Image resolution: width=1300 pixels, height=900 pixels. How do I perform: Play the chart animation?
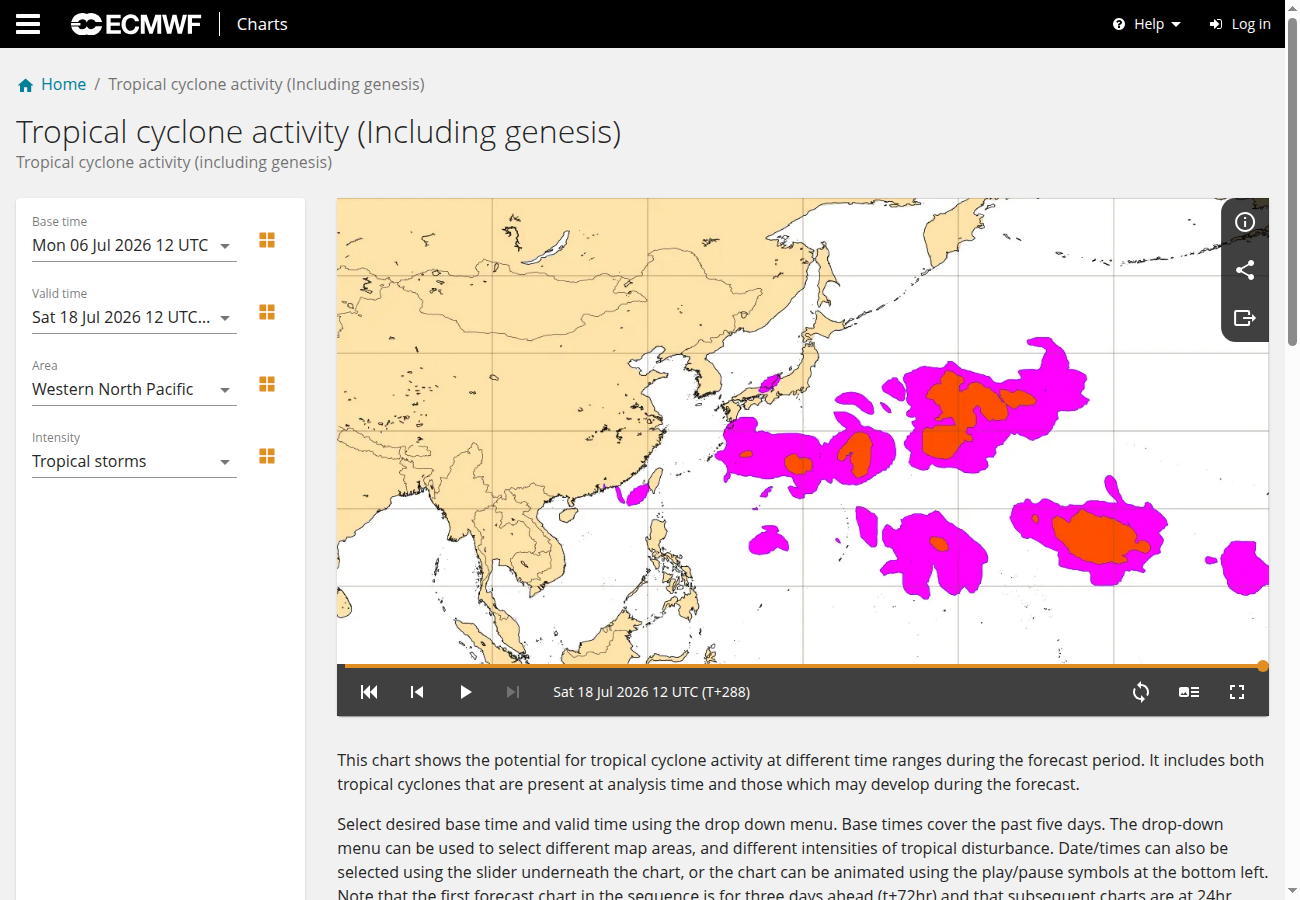pyautogui.click(x=465, y=692)
